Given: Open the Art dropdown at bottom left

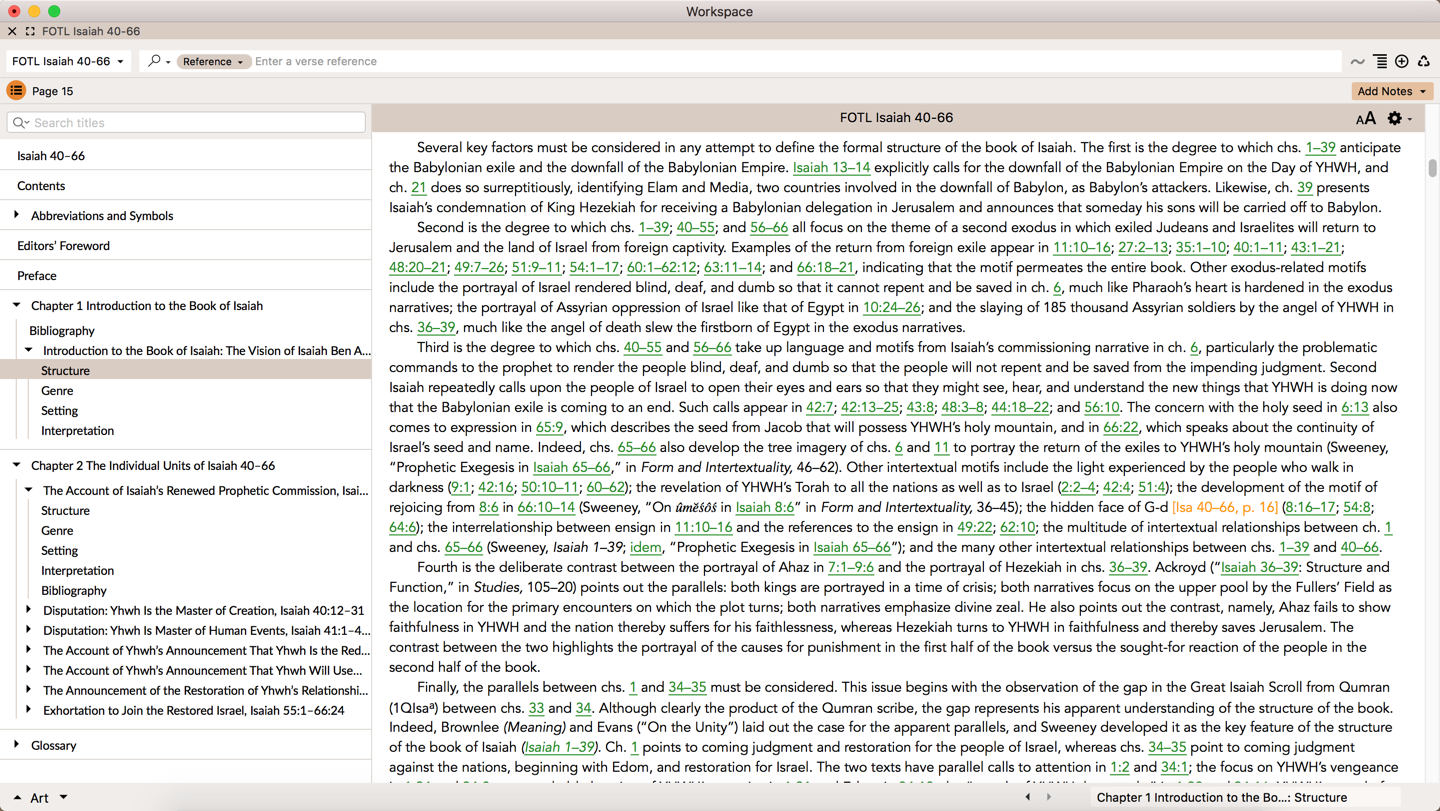Looking at the screenshot, I should [x=49, y=798].
